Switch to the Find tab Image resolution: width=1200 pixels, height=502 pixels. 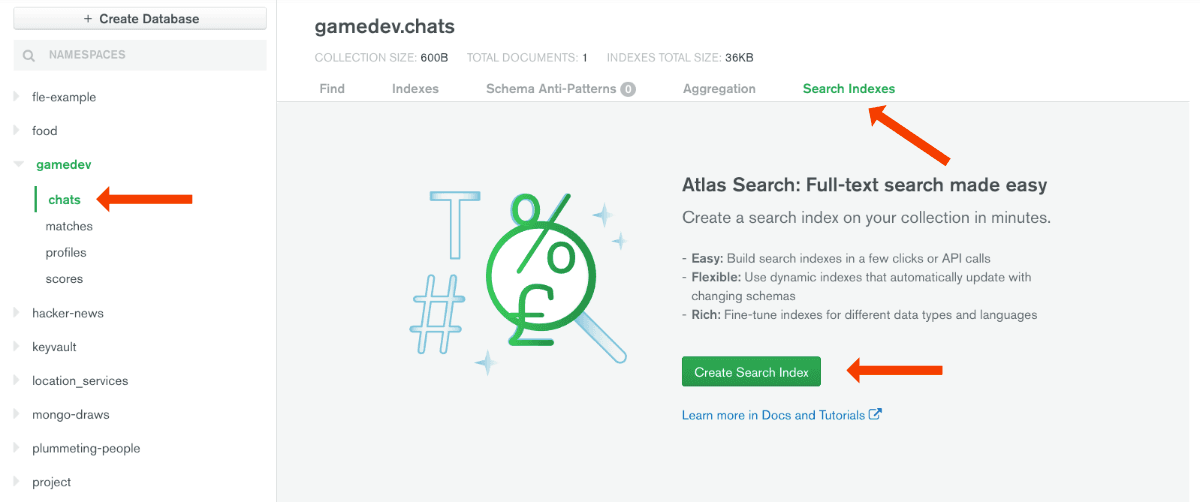332,89
